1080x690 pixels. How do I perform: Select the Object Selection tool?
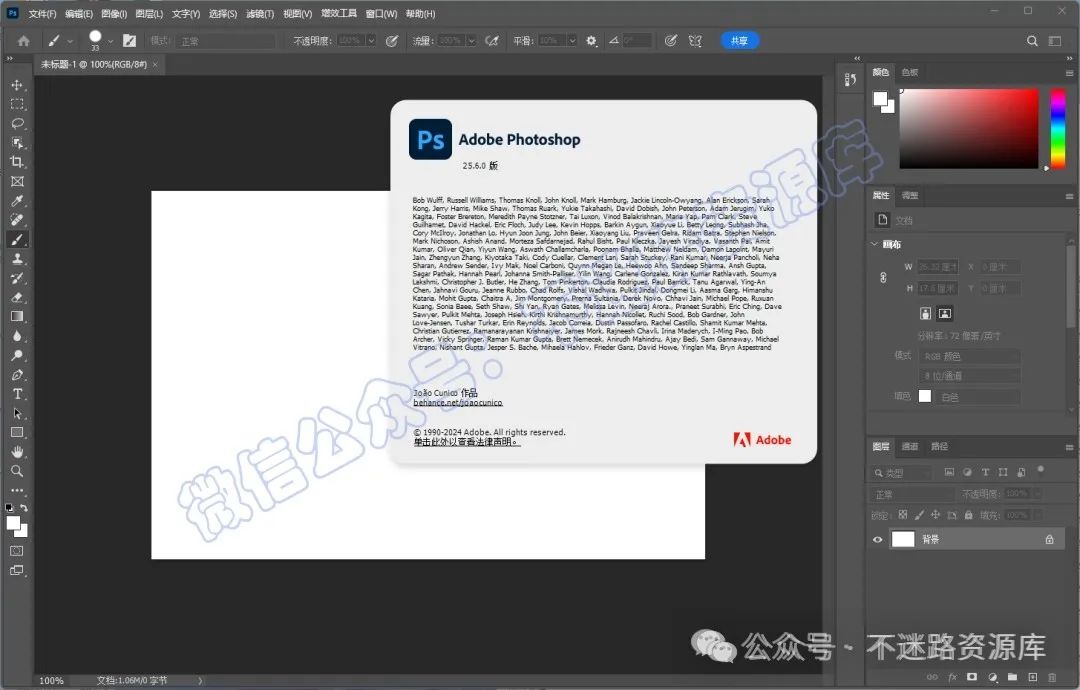17,143
